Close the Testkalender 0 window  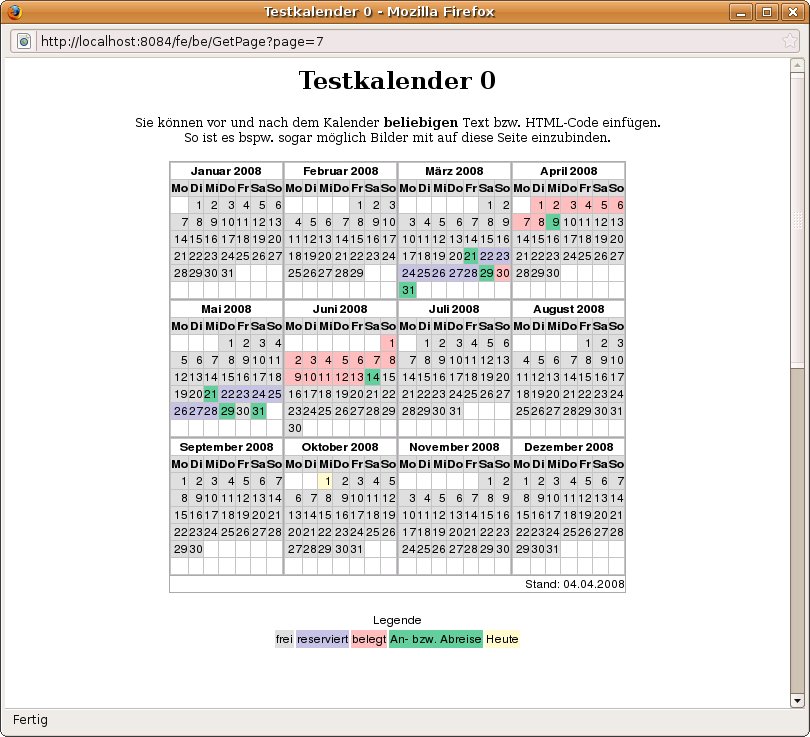(x=792, y=12)
